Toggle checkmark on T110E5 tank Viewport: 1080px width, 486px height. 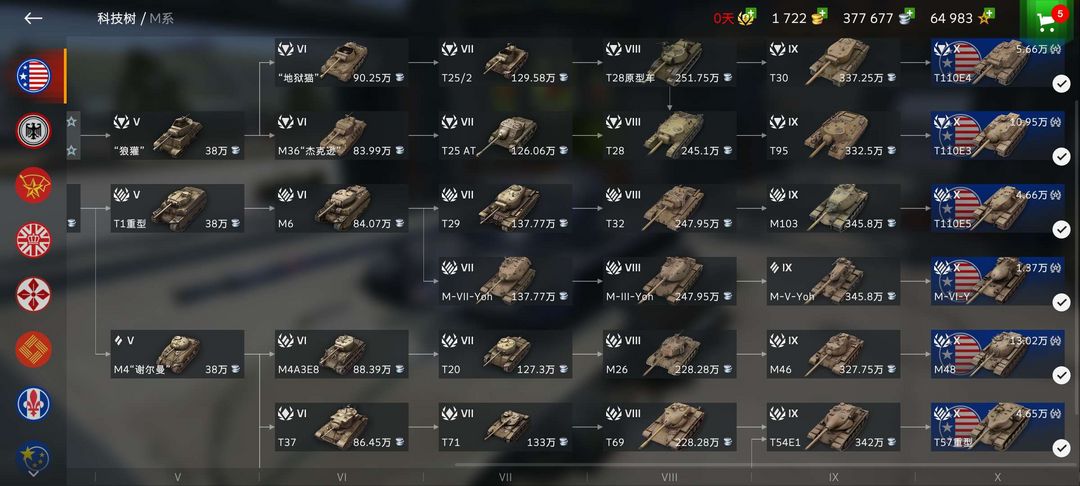(1061, 229)
